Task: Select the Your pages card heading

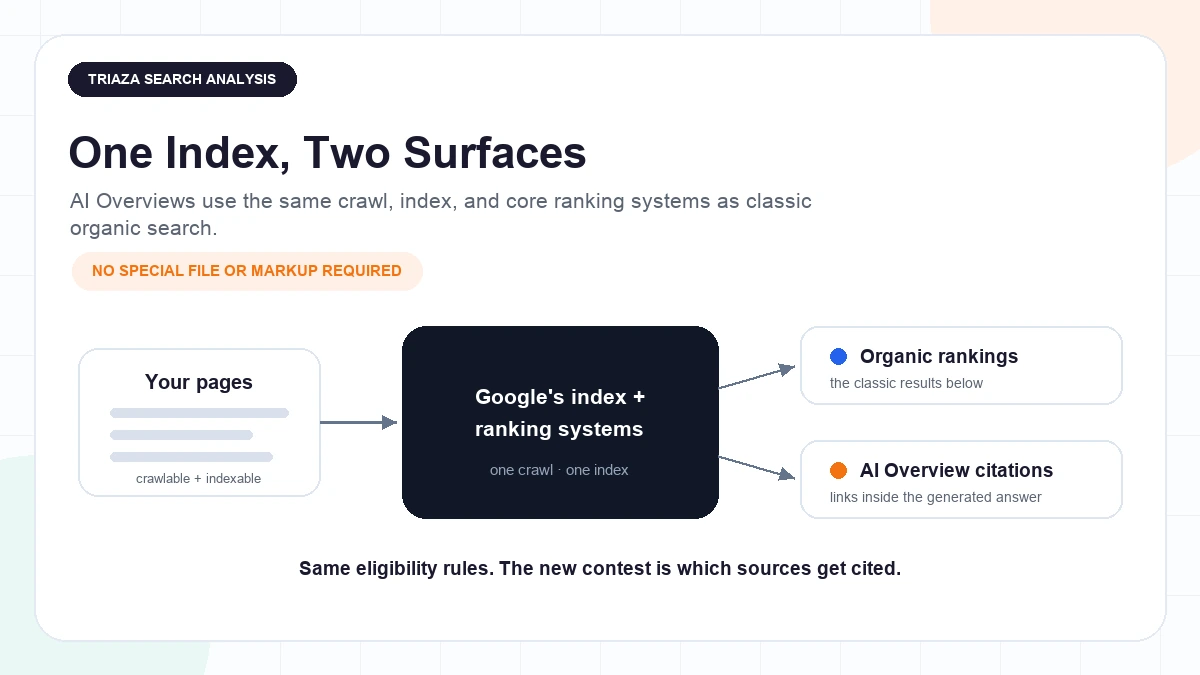Action: [199, 382]
